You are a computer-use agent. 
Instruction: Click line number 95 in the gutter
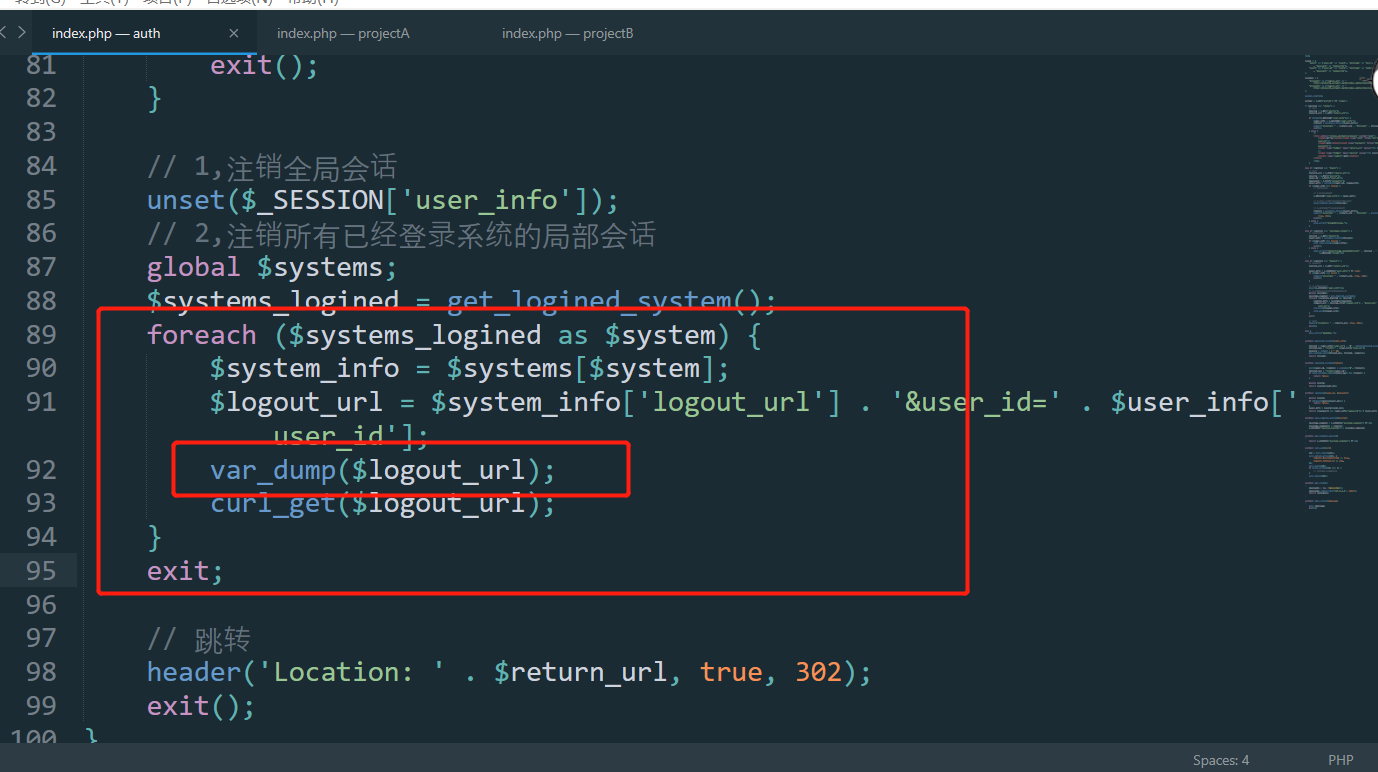pos(40,570)
